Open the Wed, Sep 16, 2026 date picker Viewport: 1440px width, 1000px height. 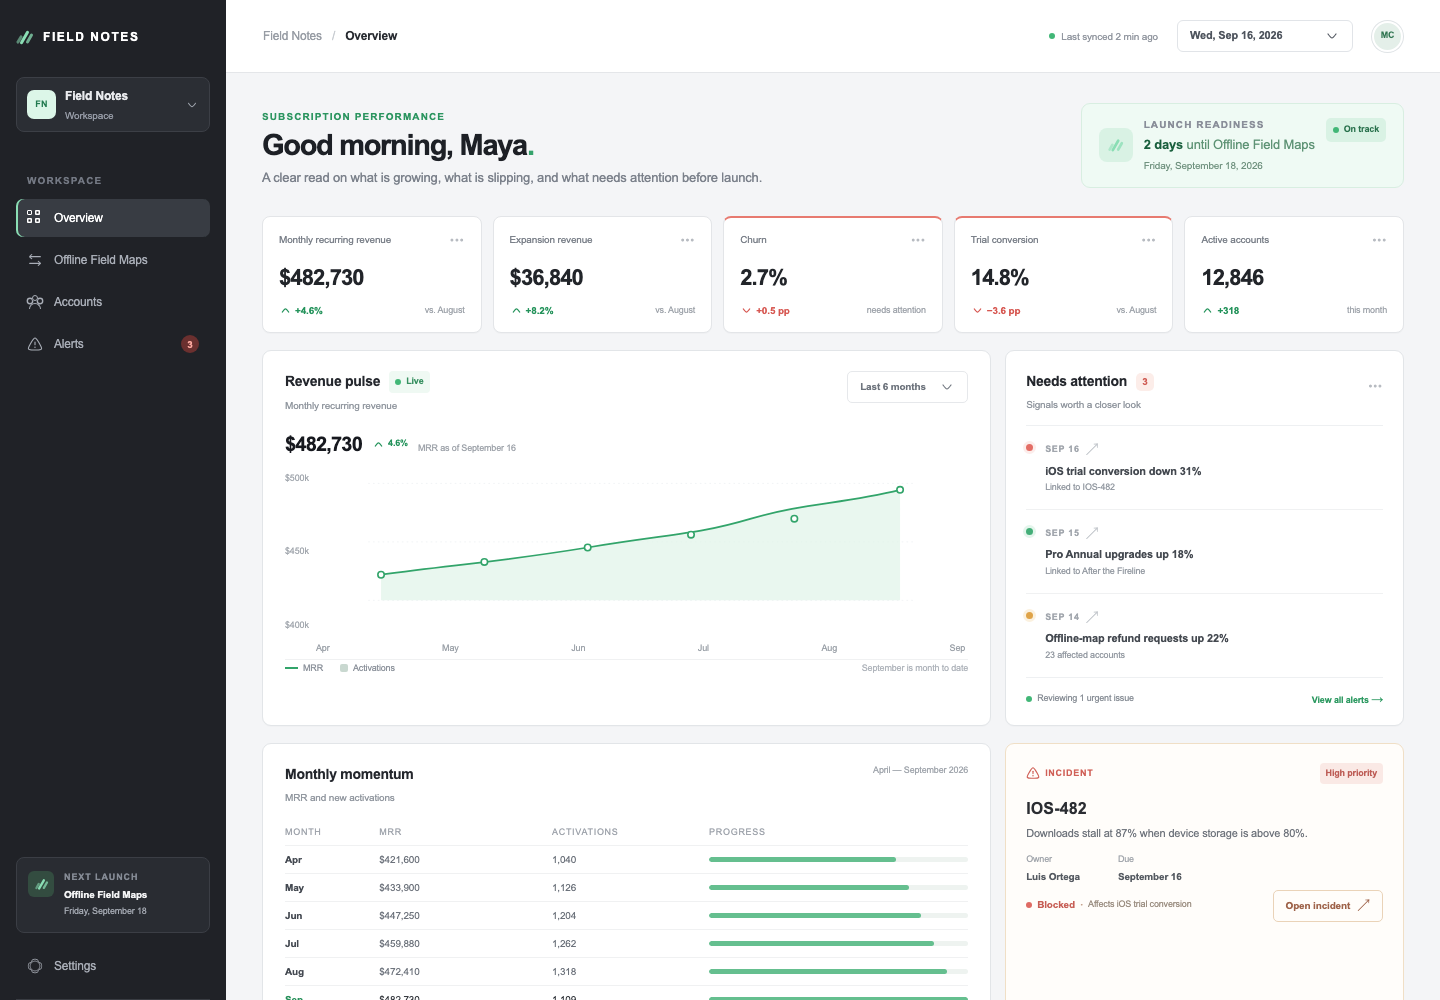click(1264, 36)
